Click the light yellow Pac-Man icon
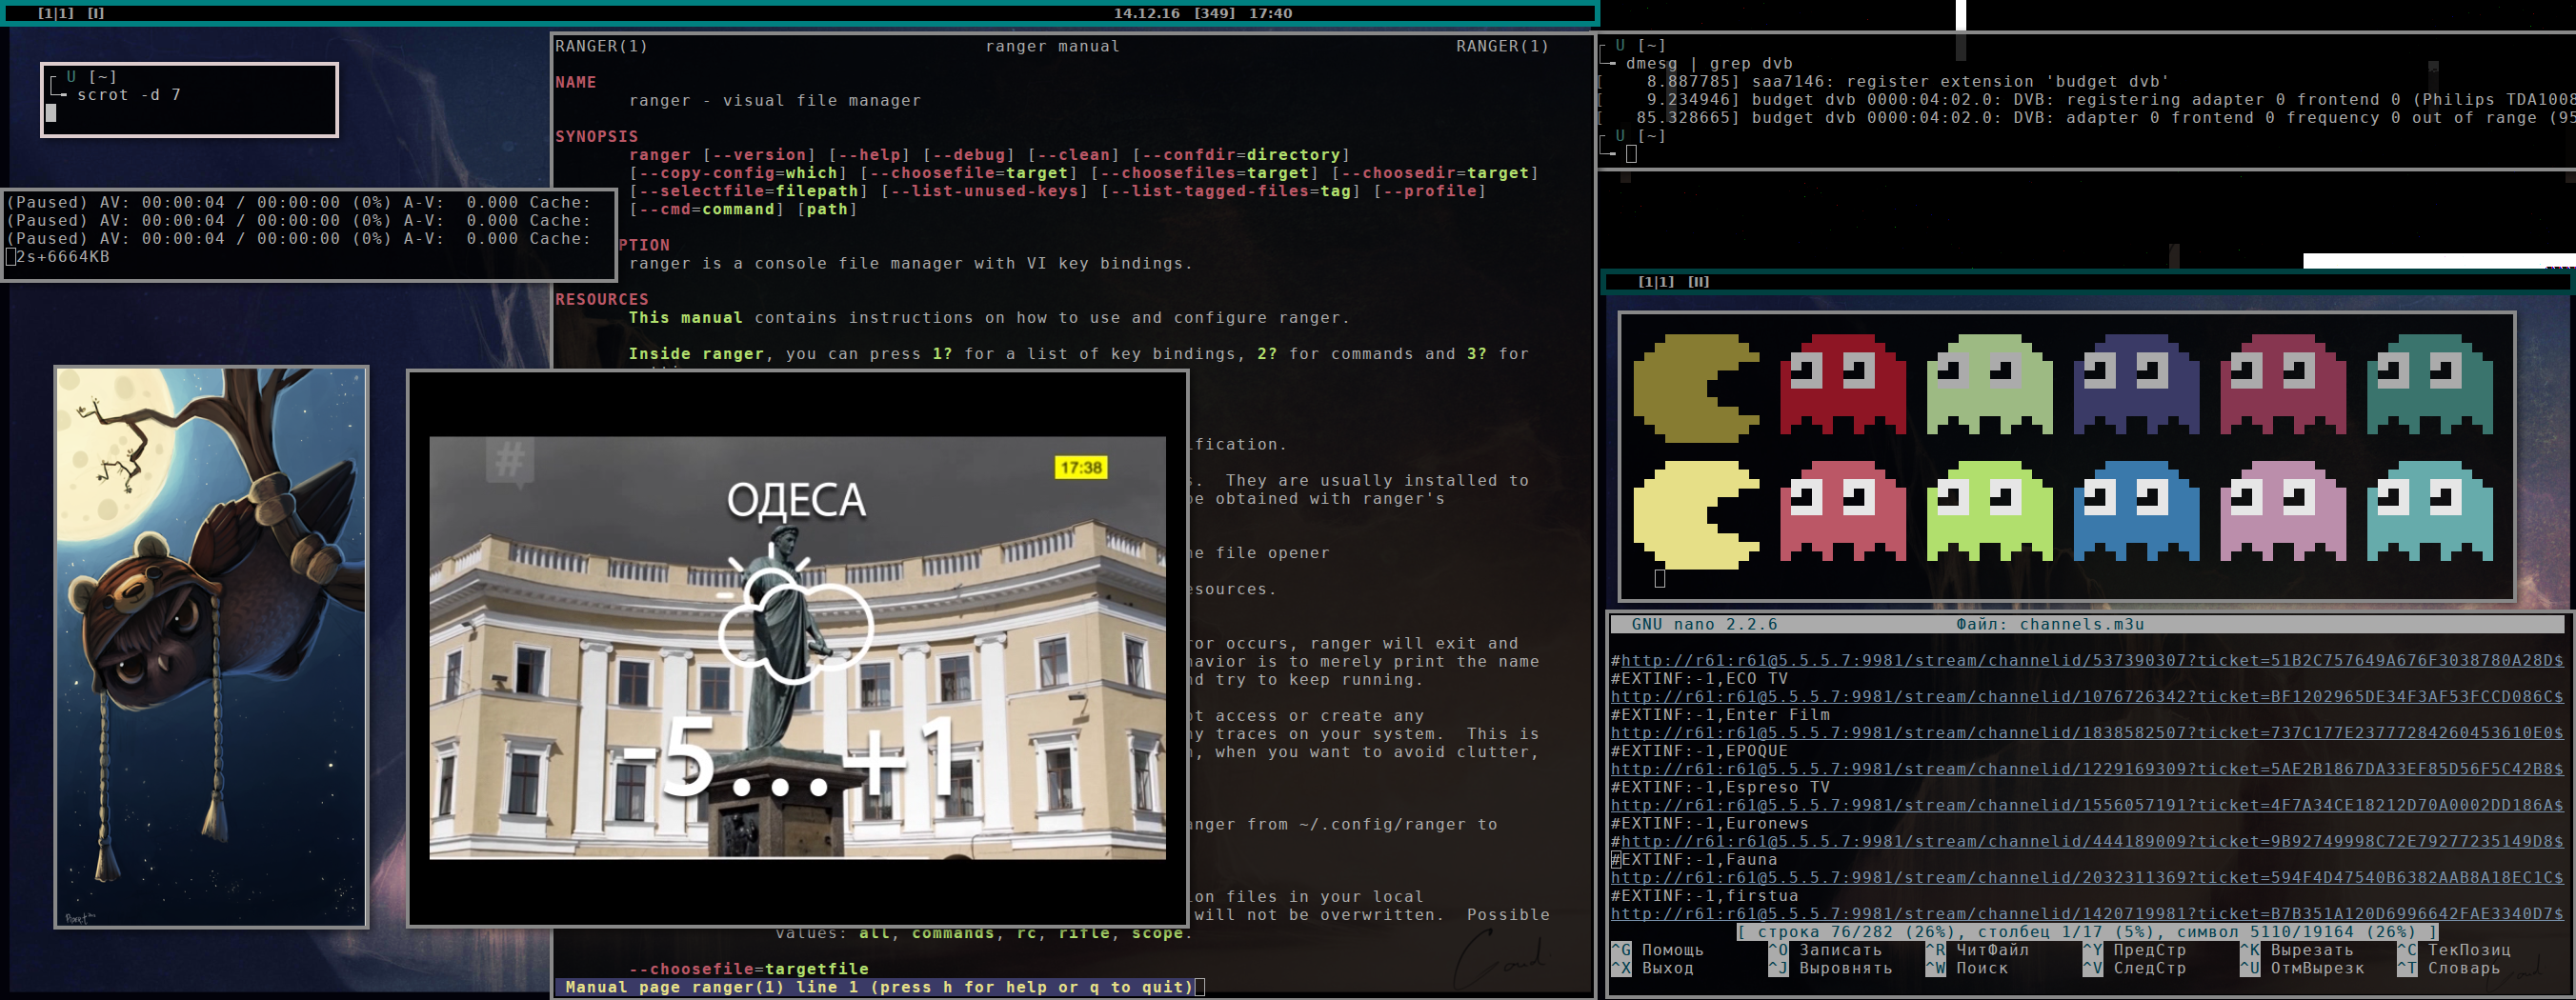2576x1000 pixels. click(x=1696, y=515)
